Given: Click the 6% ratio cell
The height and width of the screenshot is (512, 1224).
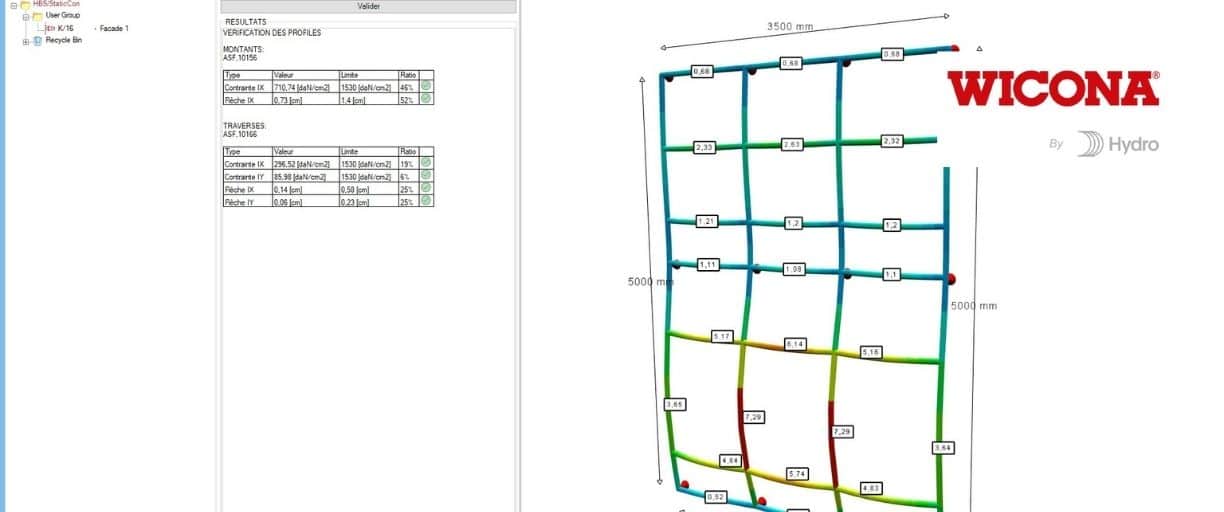Looking at the screenshot, I should 409,176.
